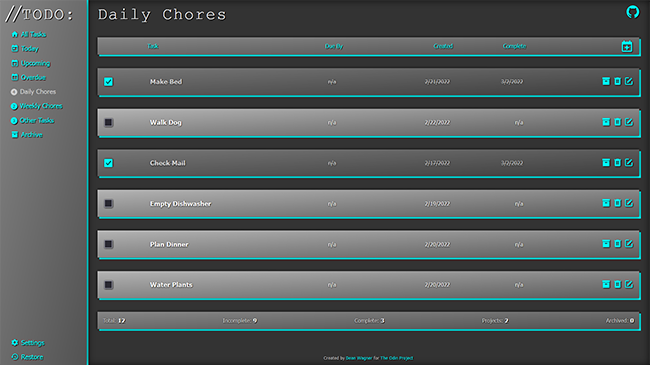Delete the Empty Dishwasher task
This screenshot has width=650, height=365.
click(618, 203)
